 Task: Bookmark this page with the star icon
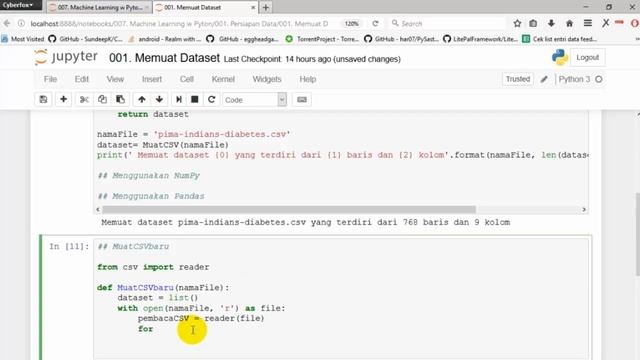pos(517,24)
